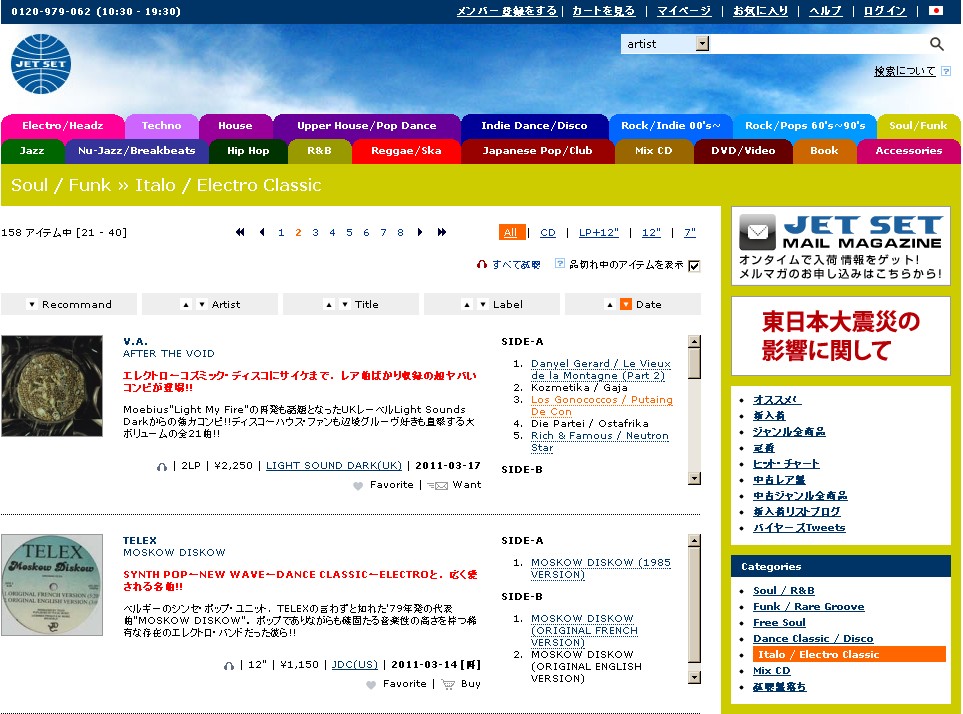Click the Japan flag language icon
The height and width of the screenshot is (714, 963).
click(x=935, y=10)
